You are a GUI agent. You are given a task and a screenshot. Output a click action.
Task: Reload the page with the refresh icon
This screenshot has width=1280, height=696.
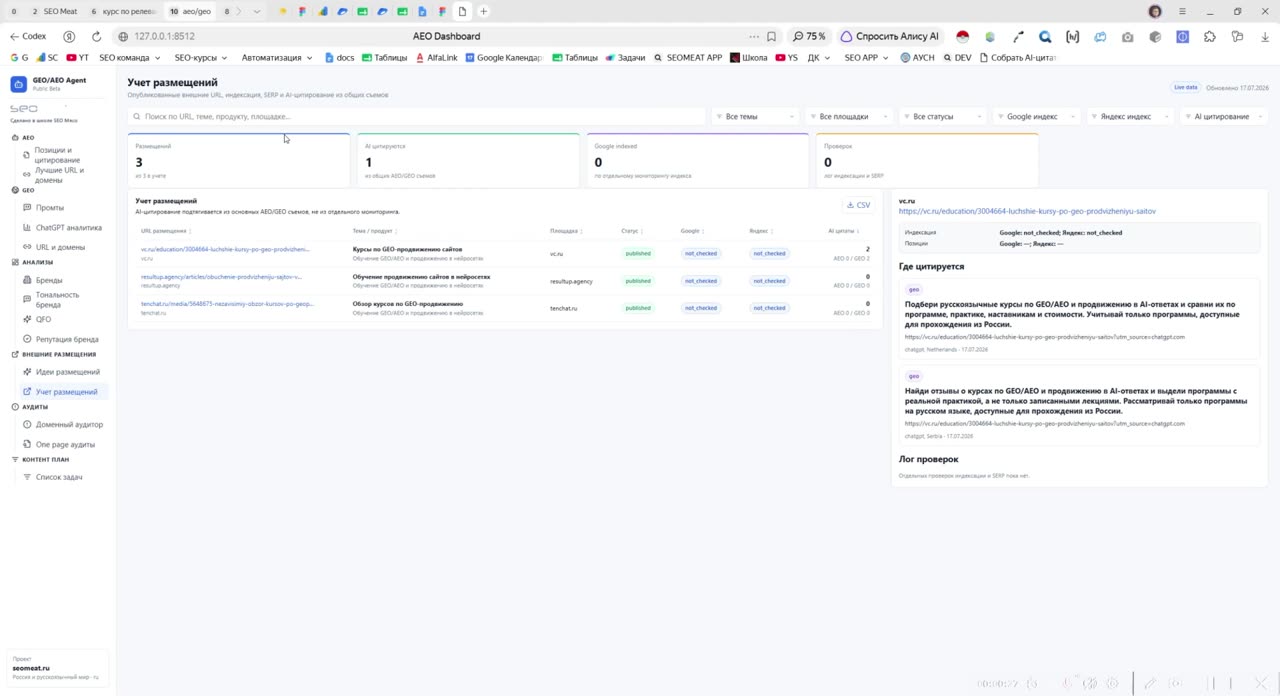coord(96,36)
